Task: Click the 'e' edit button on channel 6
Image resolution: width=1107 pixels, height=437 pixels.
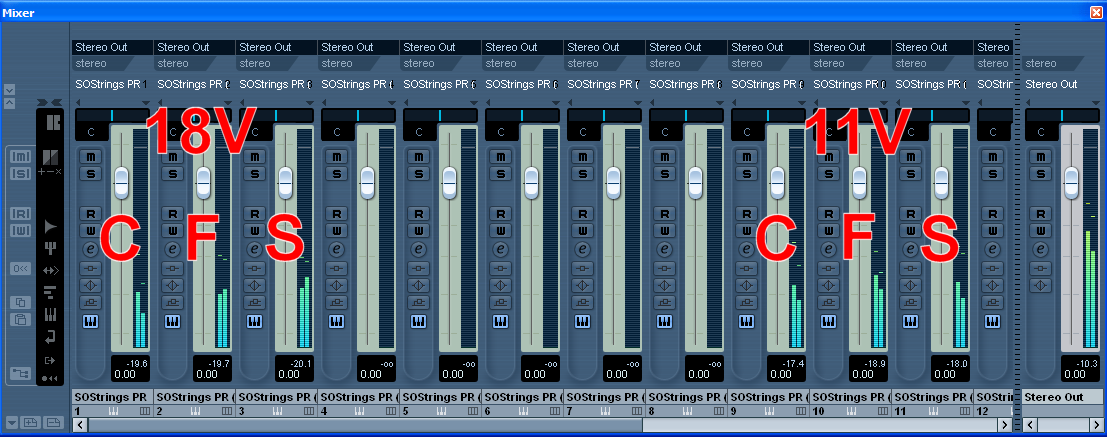Action: click(500, 249)
